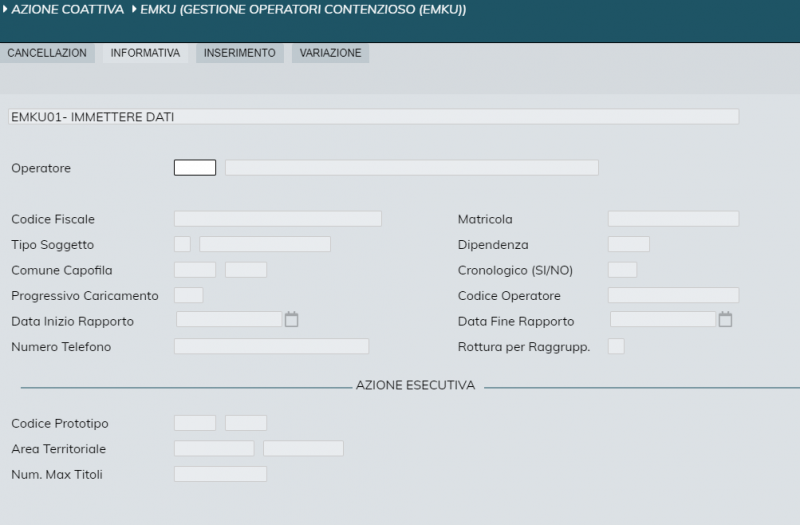Open the INSERIMENTO tab
800x525 pixels.
point(239,53)
